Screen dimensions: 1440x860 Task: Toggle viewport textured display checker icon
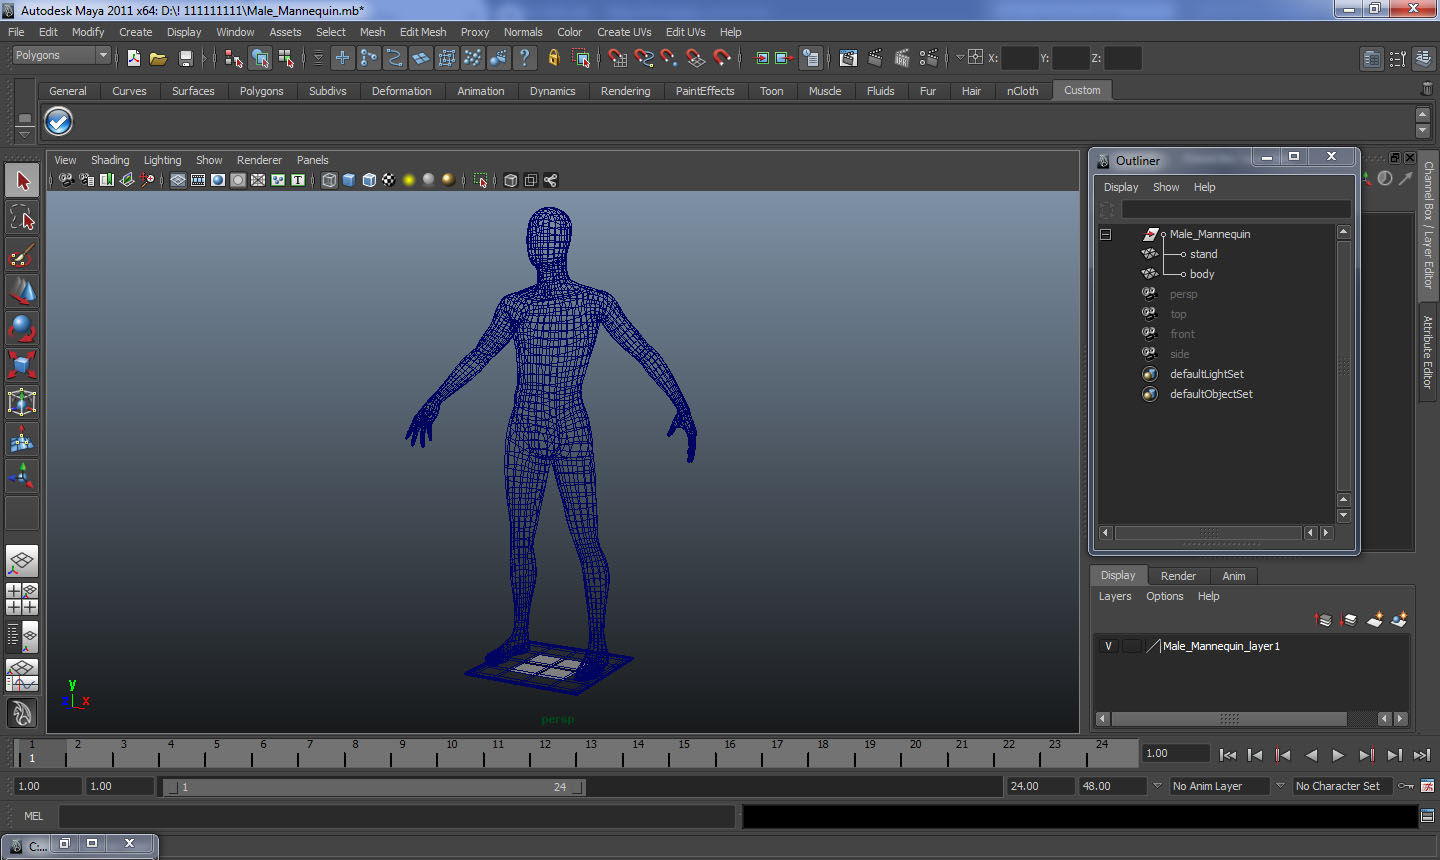coord(388,180)
